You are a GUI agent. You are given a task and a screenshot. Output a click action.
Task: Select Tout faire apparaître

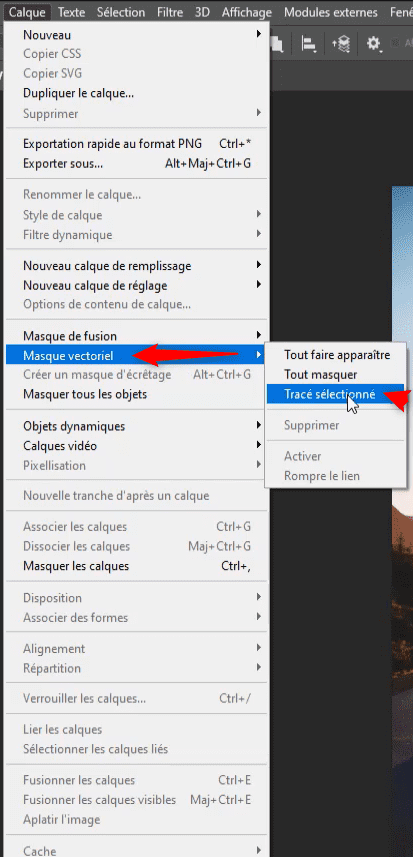pos(335,355)
